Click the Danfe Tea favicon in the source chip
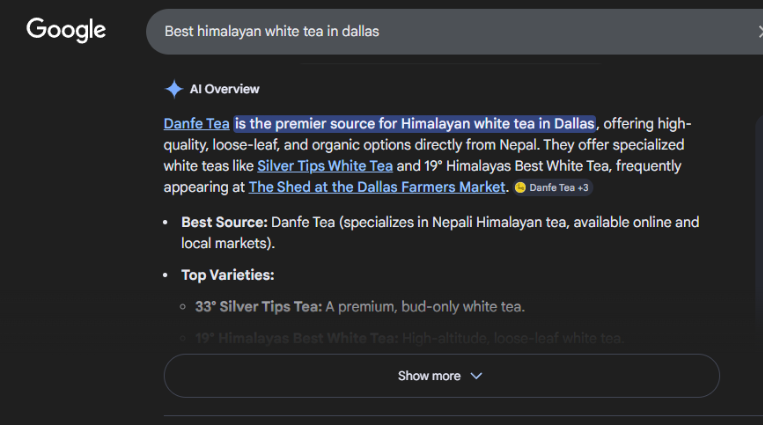763x425 pixels. tap(521, 188)
